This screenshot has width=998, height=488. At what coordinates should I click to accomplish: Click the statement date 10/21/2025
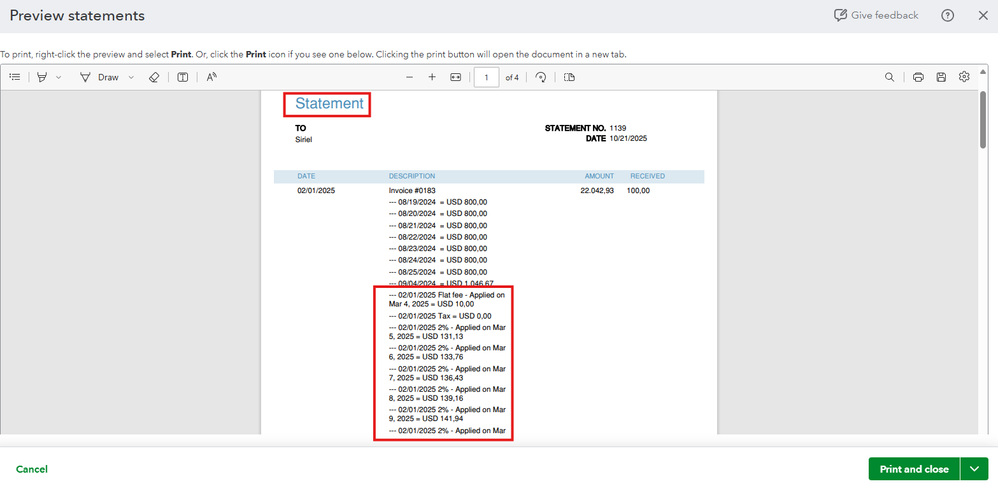[x=628, y=138]
